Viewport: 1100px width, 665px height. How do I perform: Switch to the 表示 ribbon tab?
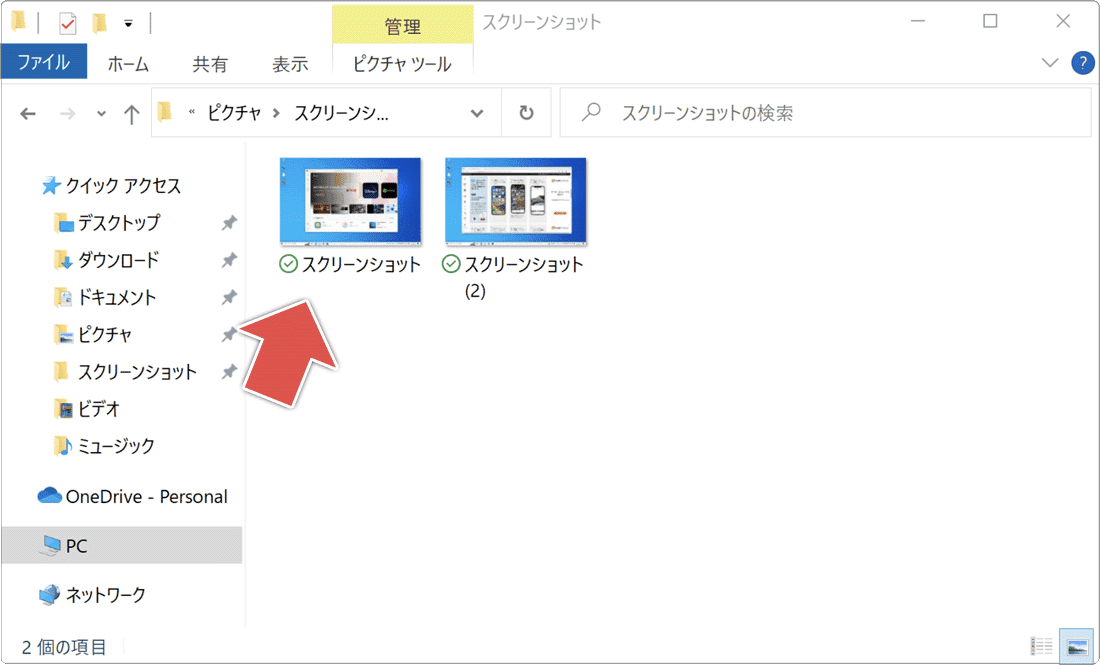[x=289, y=64]
